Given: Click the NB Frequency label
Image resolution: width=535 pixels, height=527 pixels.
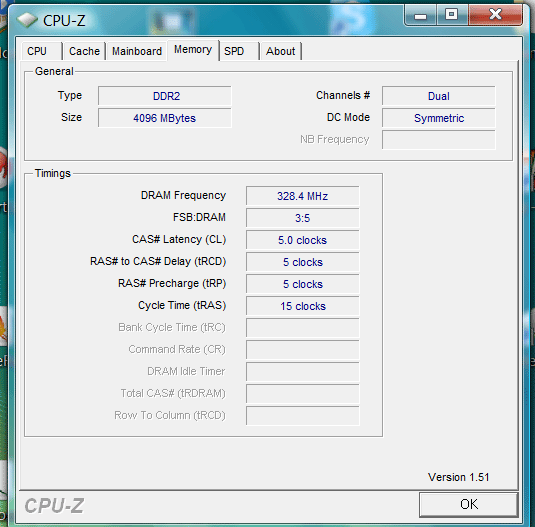Looking at the screenshot, I should pyautogui.click(x=334, y=140).
